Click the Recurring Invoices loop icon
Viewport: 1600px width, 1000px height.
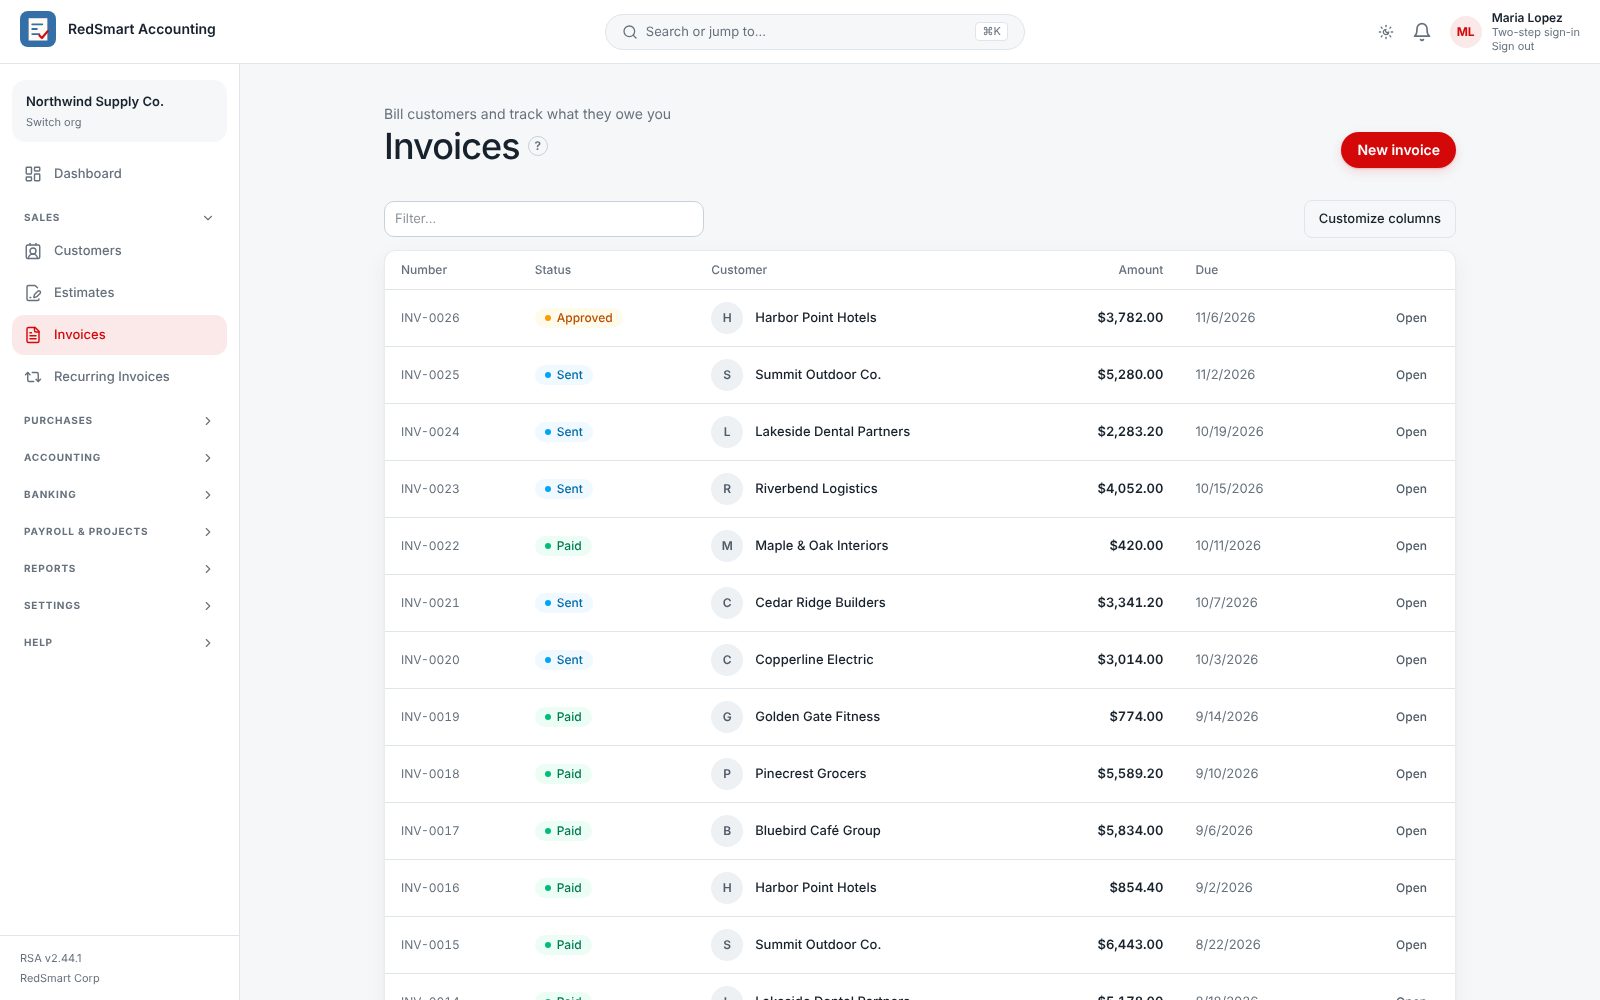(x=33, y=377)
